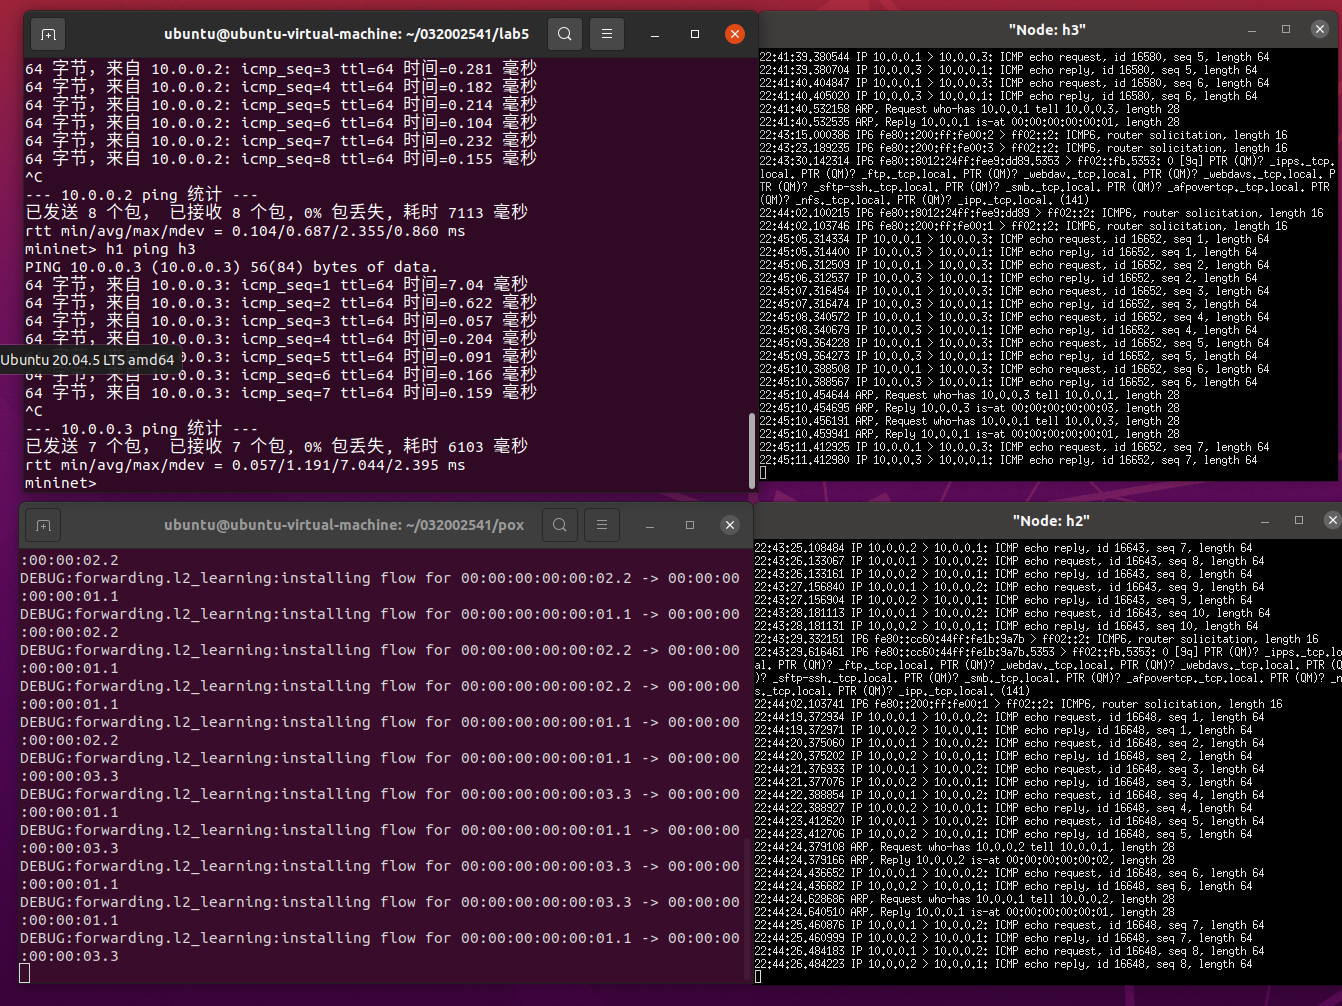Click the "--- 10.0.0.3 ping 统计 ---" line
1342x1006 pixels.
tap(142, 429)
